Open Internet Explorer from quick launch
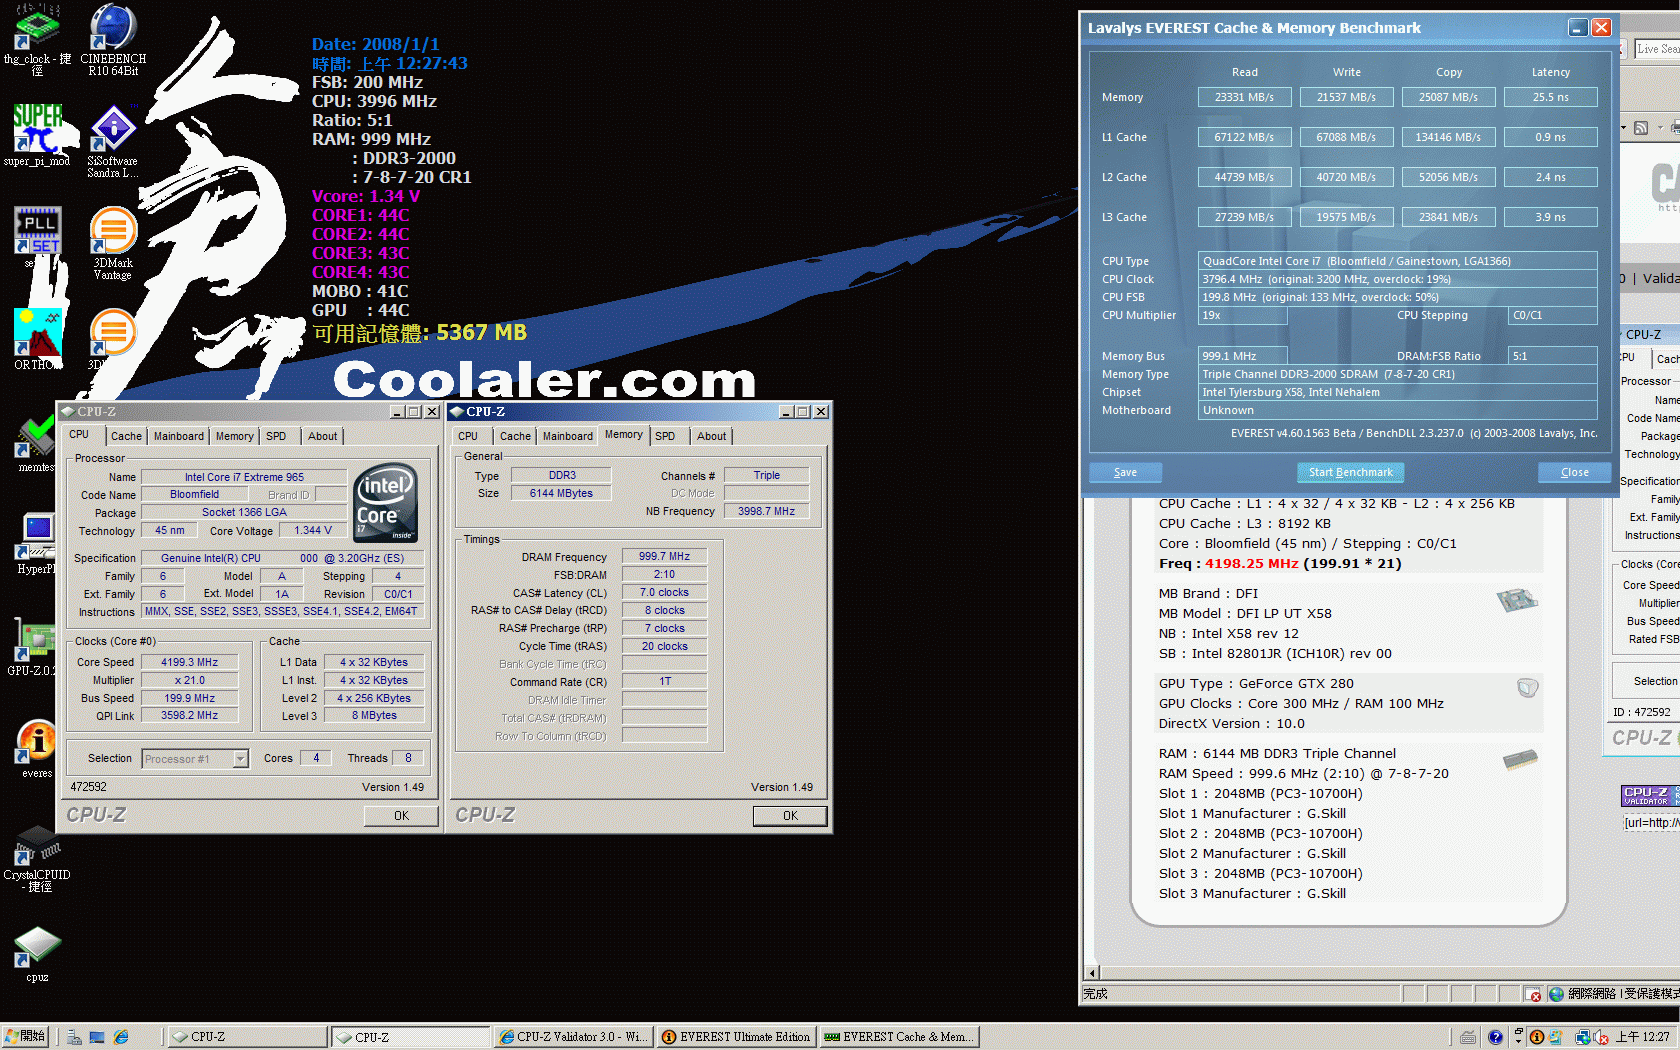1680x1050 pixels. [x=121, y=1037]
